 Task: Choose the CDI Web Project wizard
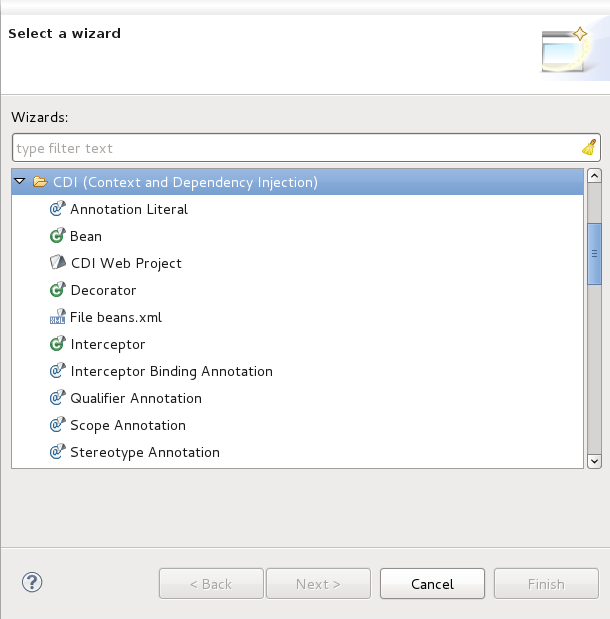click(x=126, y=263)
